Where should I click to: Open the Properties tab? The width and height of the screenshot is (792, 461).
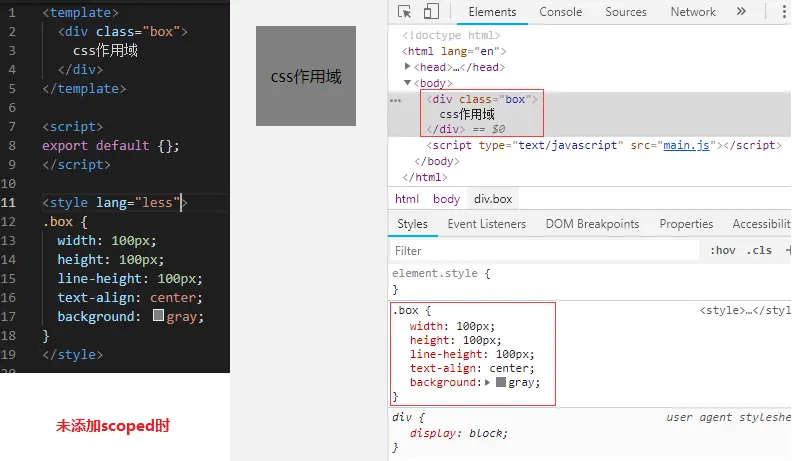[x=686, y=224]
